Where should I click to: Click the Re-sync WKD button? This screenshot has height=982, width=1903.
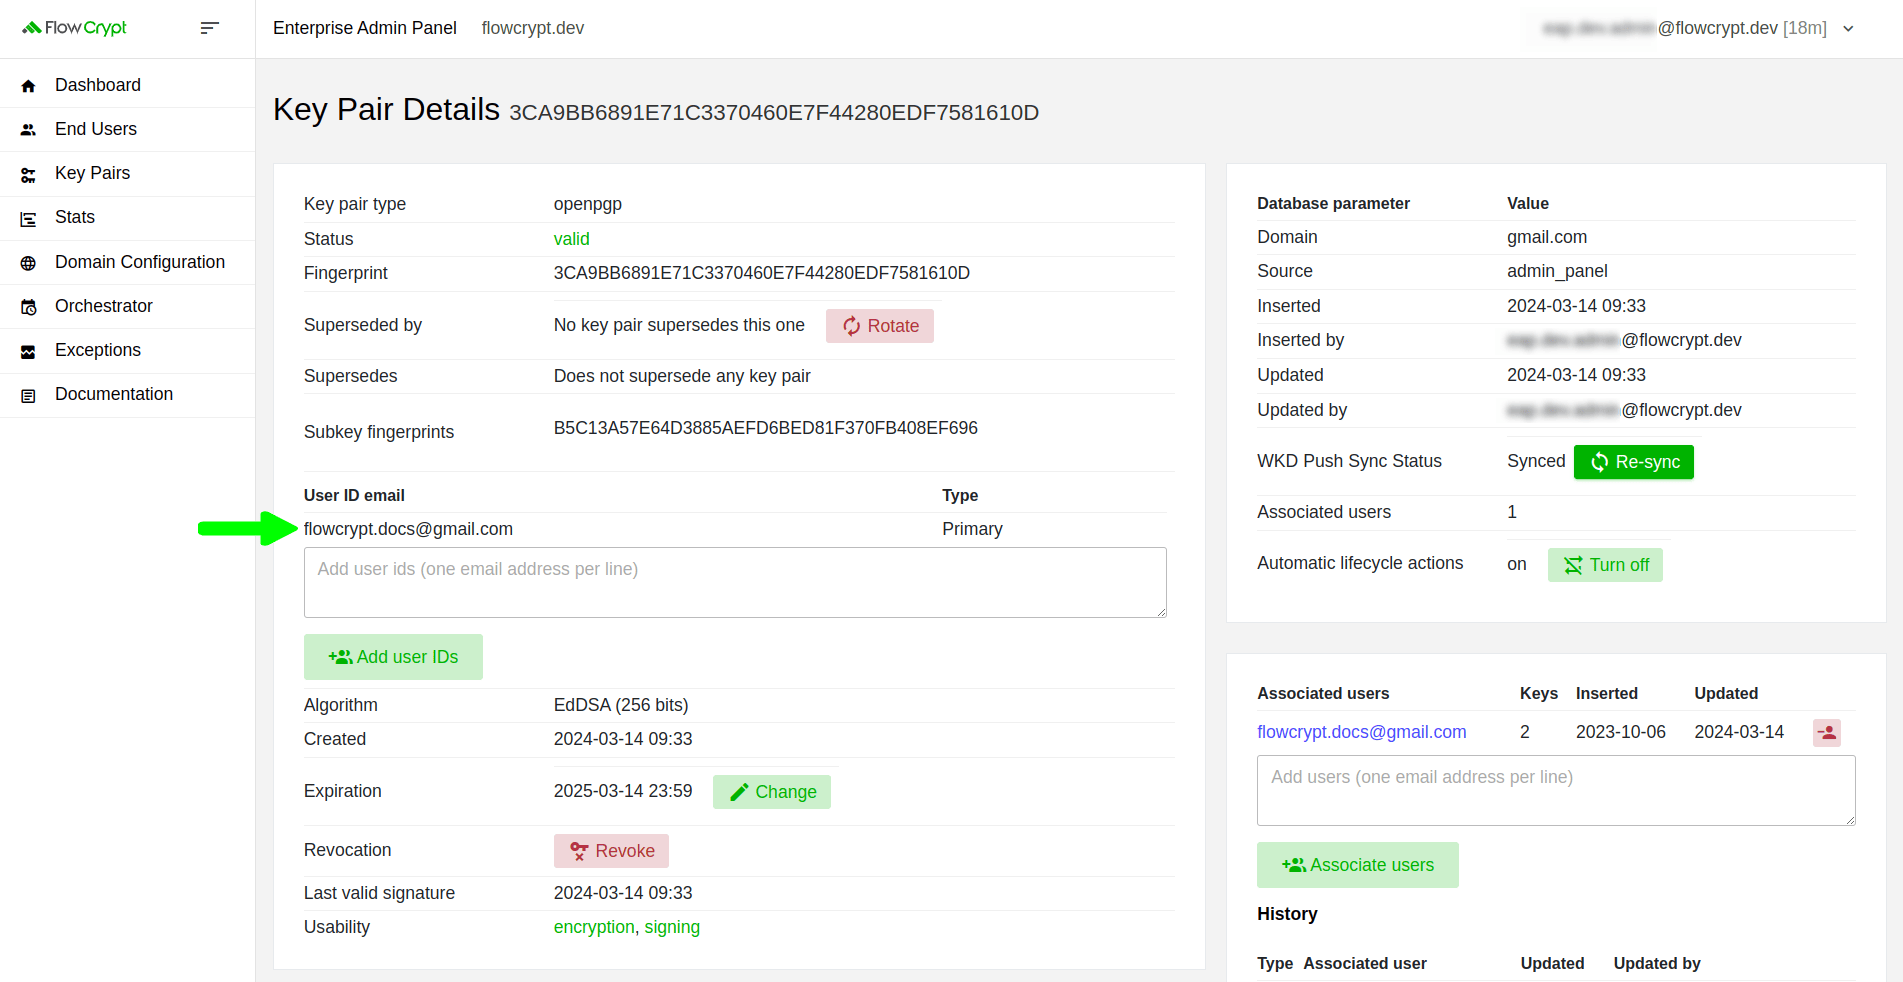click(x=1634, y=462)
